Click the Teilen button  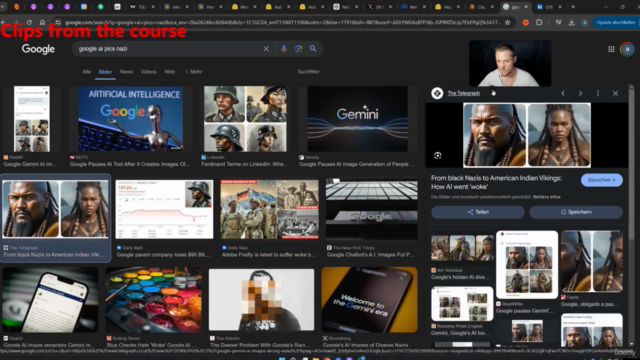coord(478,212)
